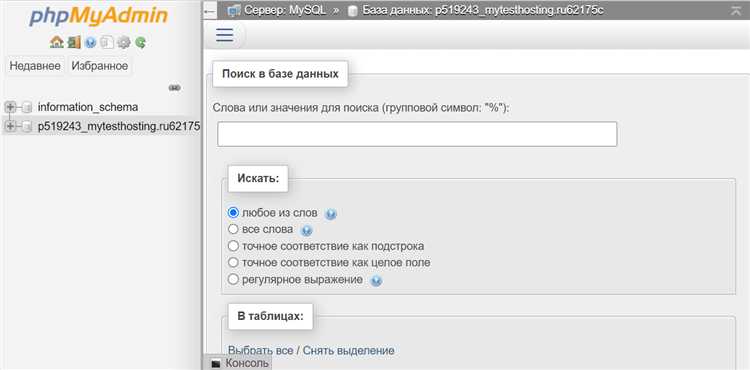Screen dimensions: 750x370
Task: Click the page collapse icon top right
Action: click(736, 11)
